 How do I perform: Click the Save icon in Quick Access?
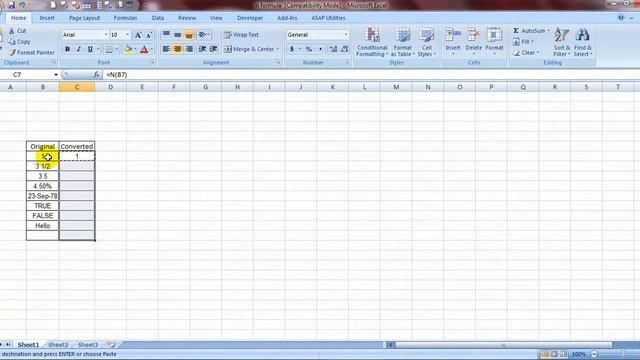click(11, 5)
